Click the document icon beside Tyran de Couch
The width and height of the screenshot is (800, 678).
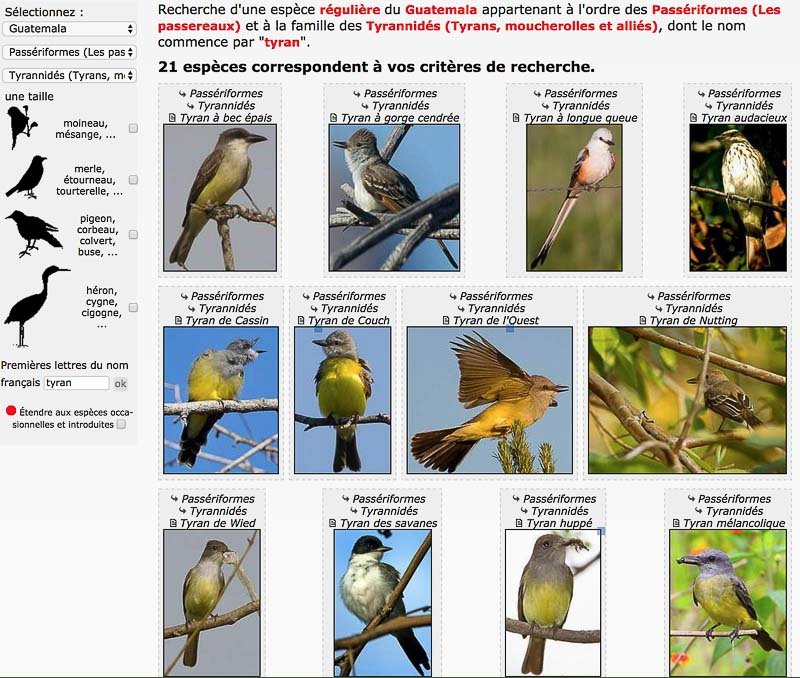click(301, 320)
